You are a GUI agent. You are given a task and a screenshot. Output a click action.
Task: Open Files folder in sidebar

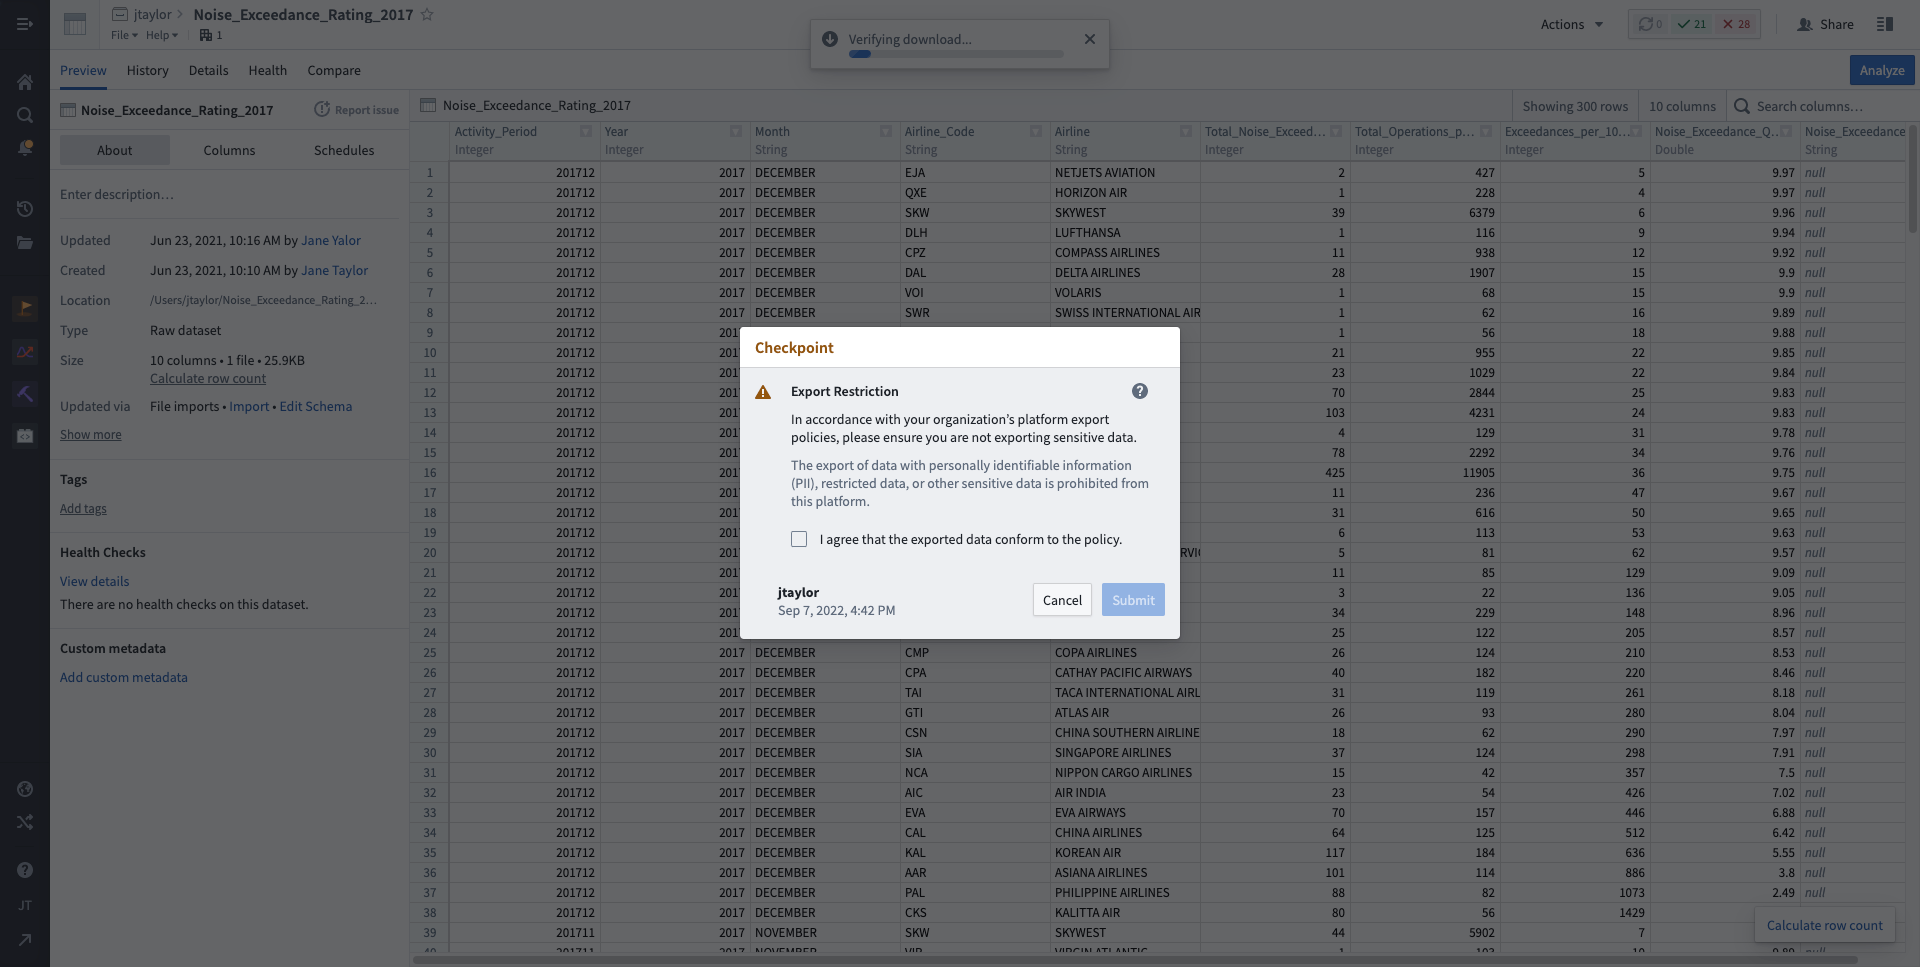[x=25, y=242]
